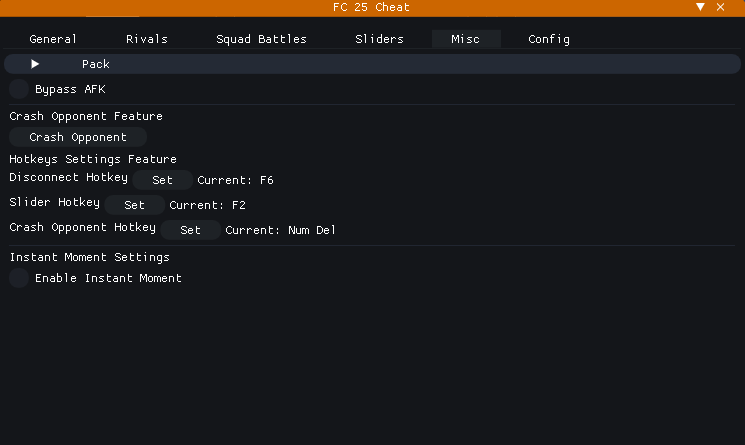Click the FC 25 Cheat title bar
745x445 pixels.
point(371,8)
